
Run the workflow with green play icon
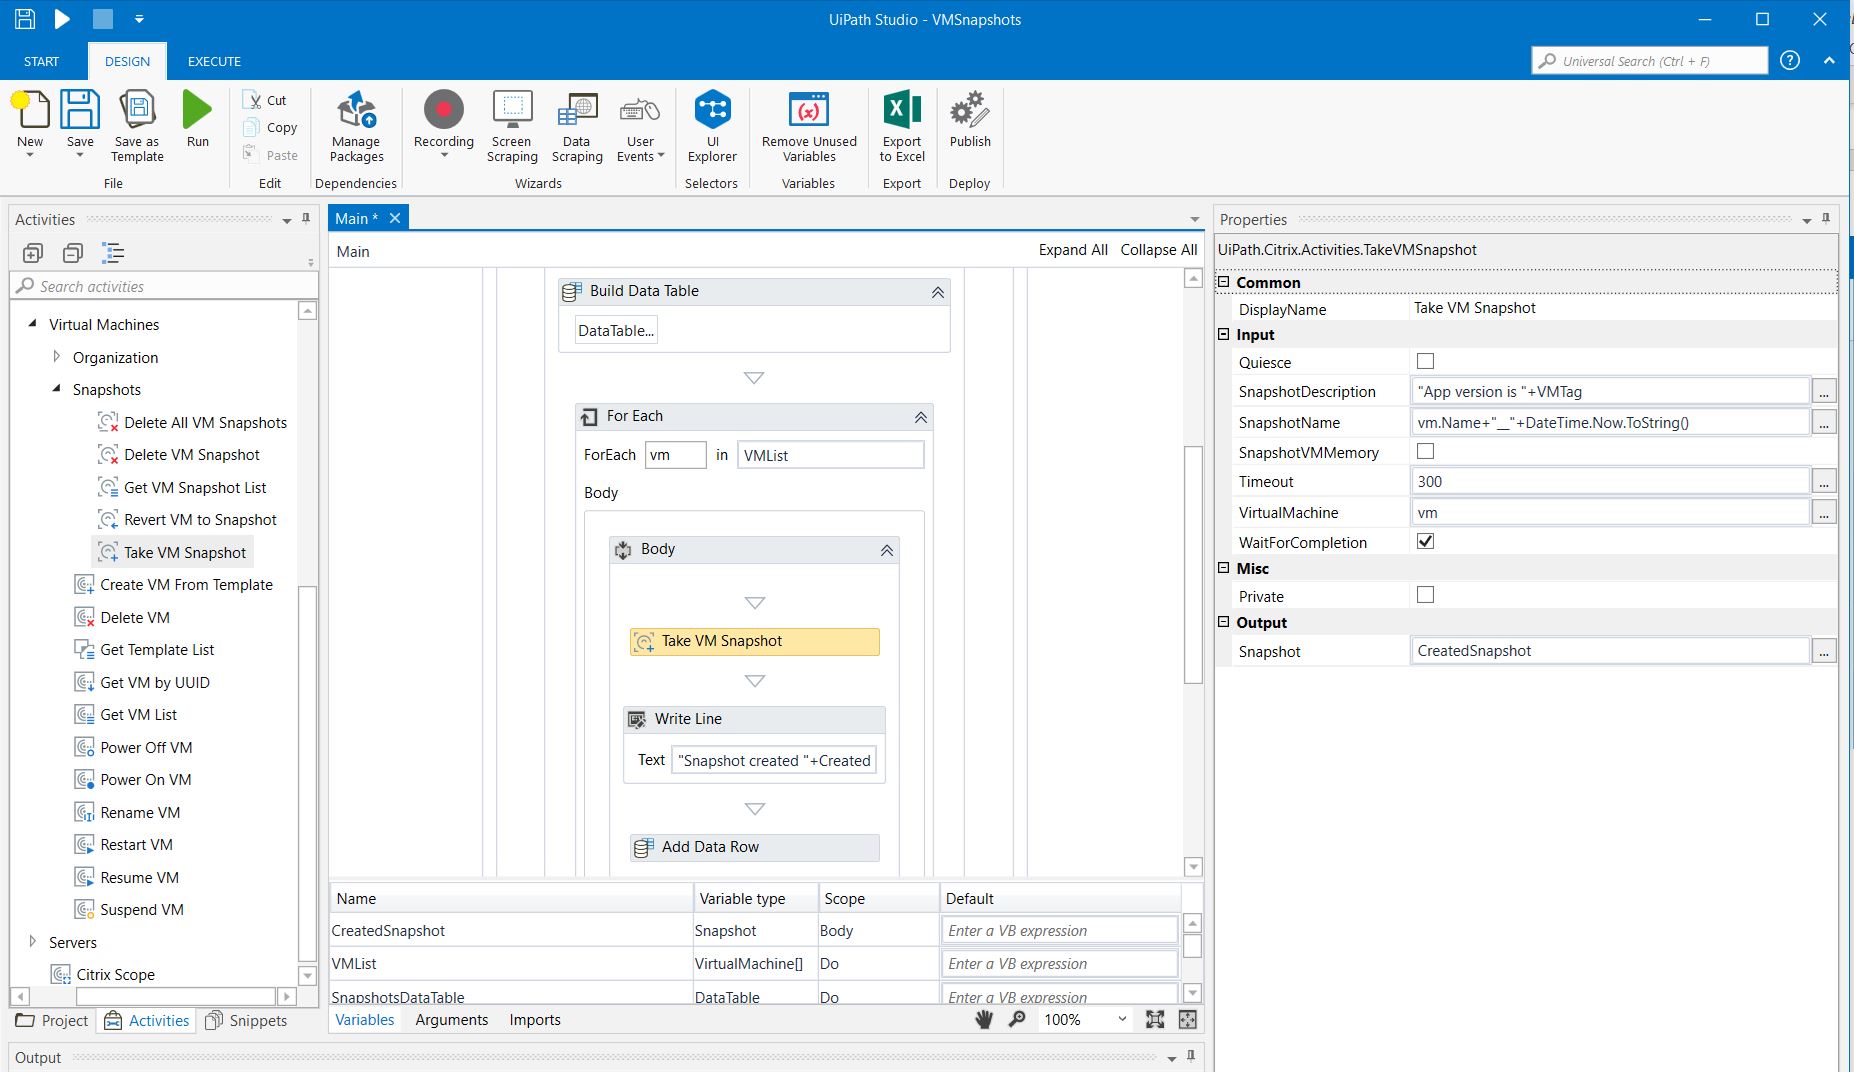pyautogui.click(x=197, y=110)
